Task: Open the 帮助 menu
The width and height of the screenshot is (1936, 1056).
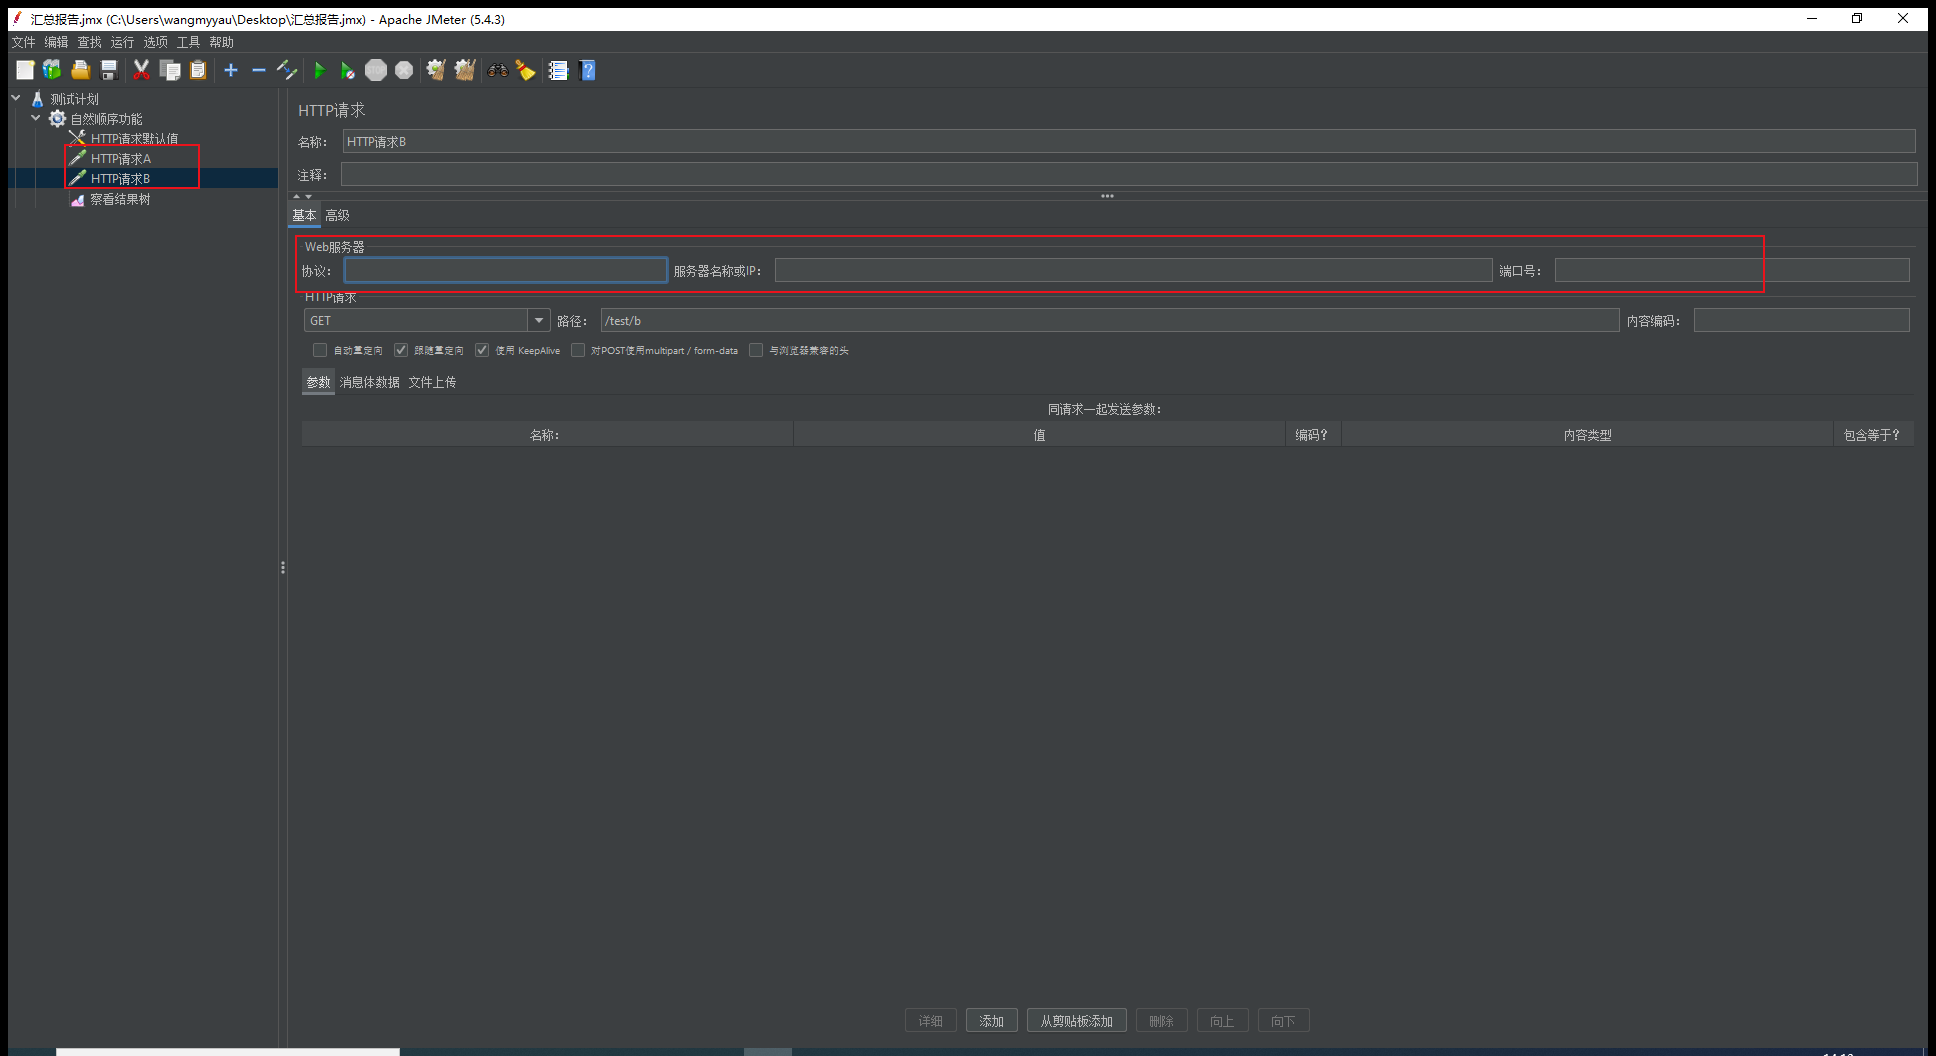Action: (x=221, y=42)
